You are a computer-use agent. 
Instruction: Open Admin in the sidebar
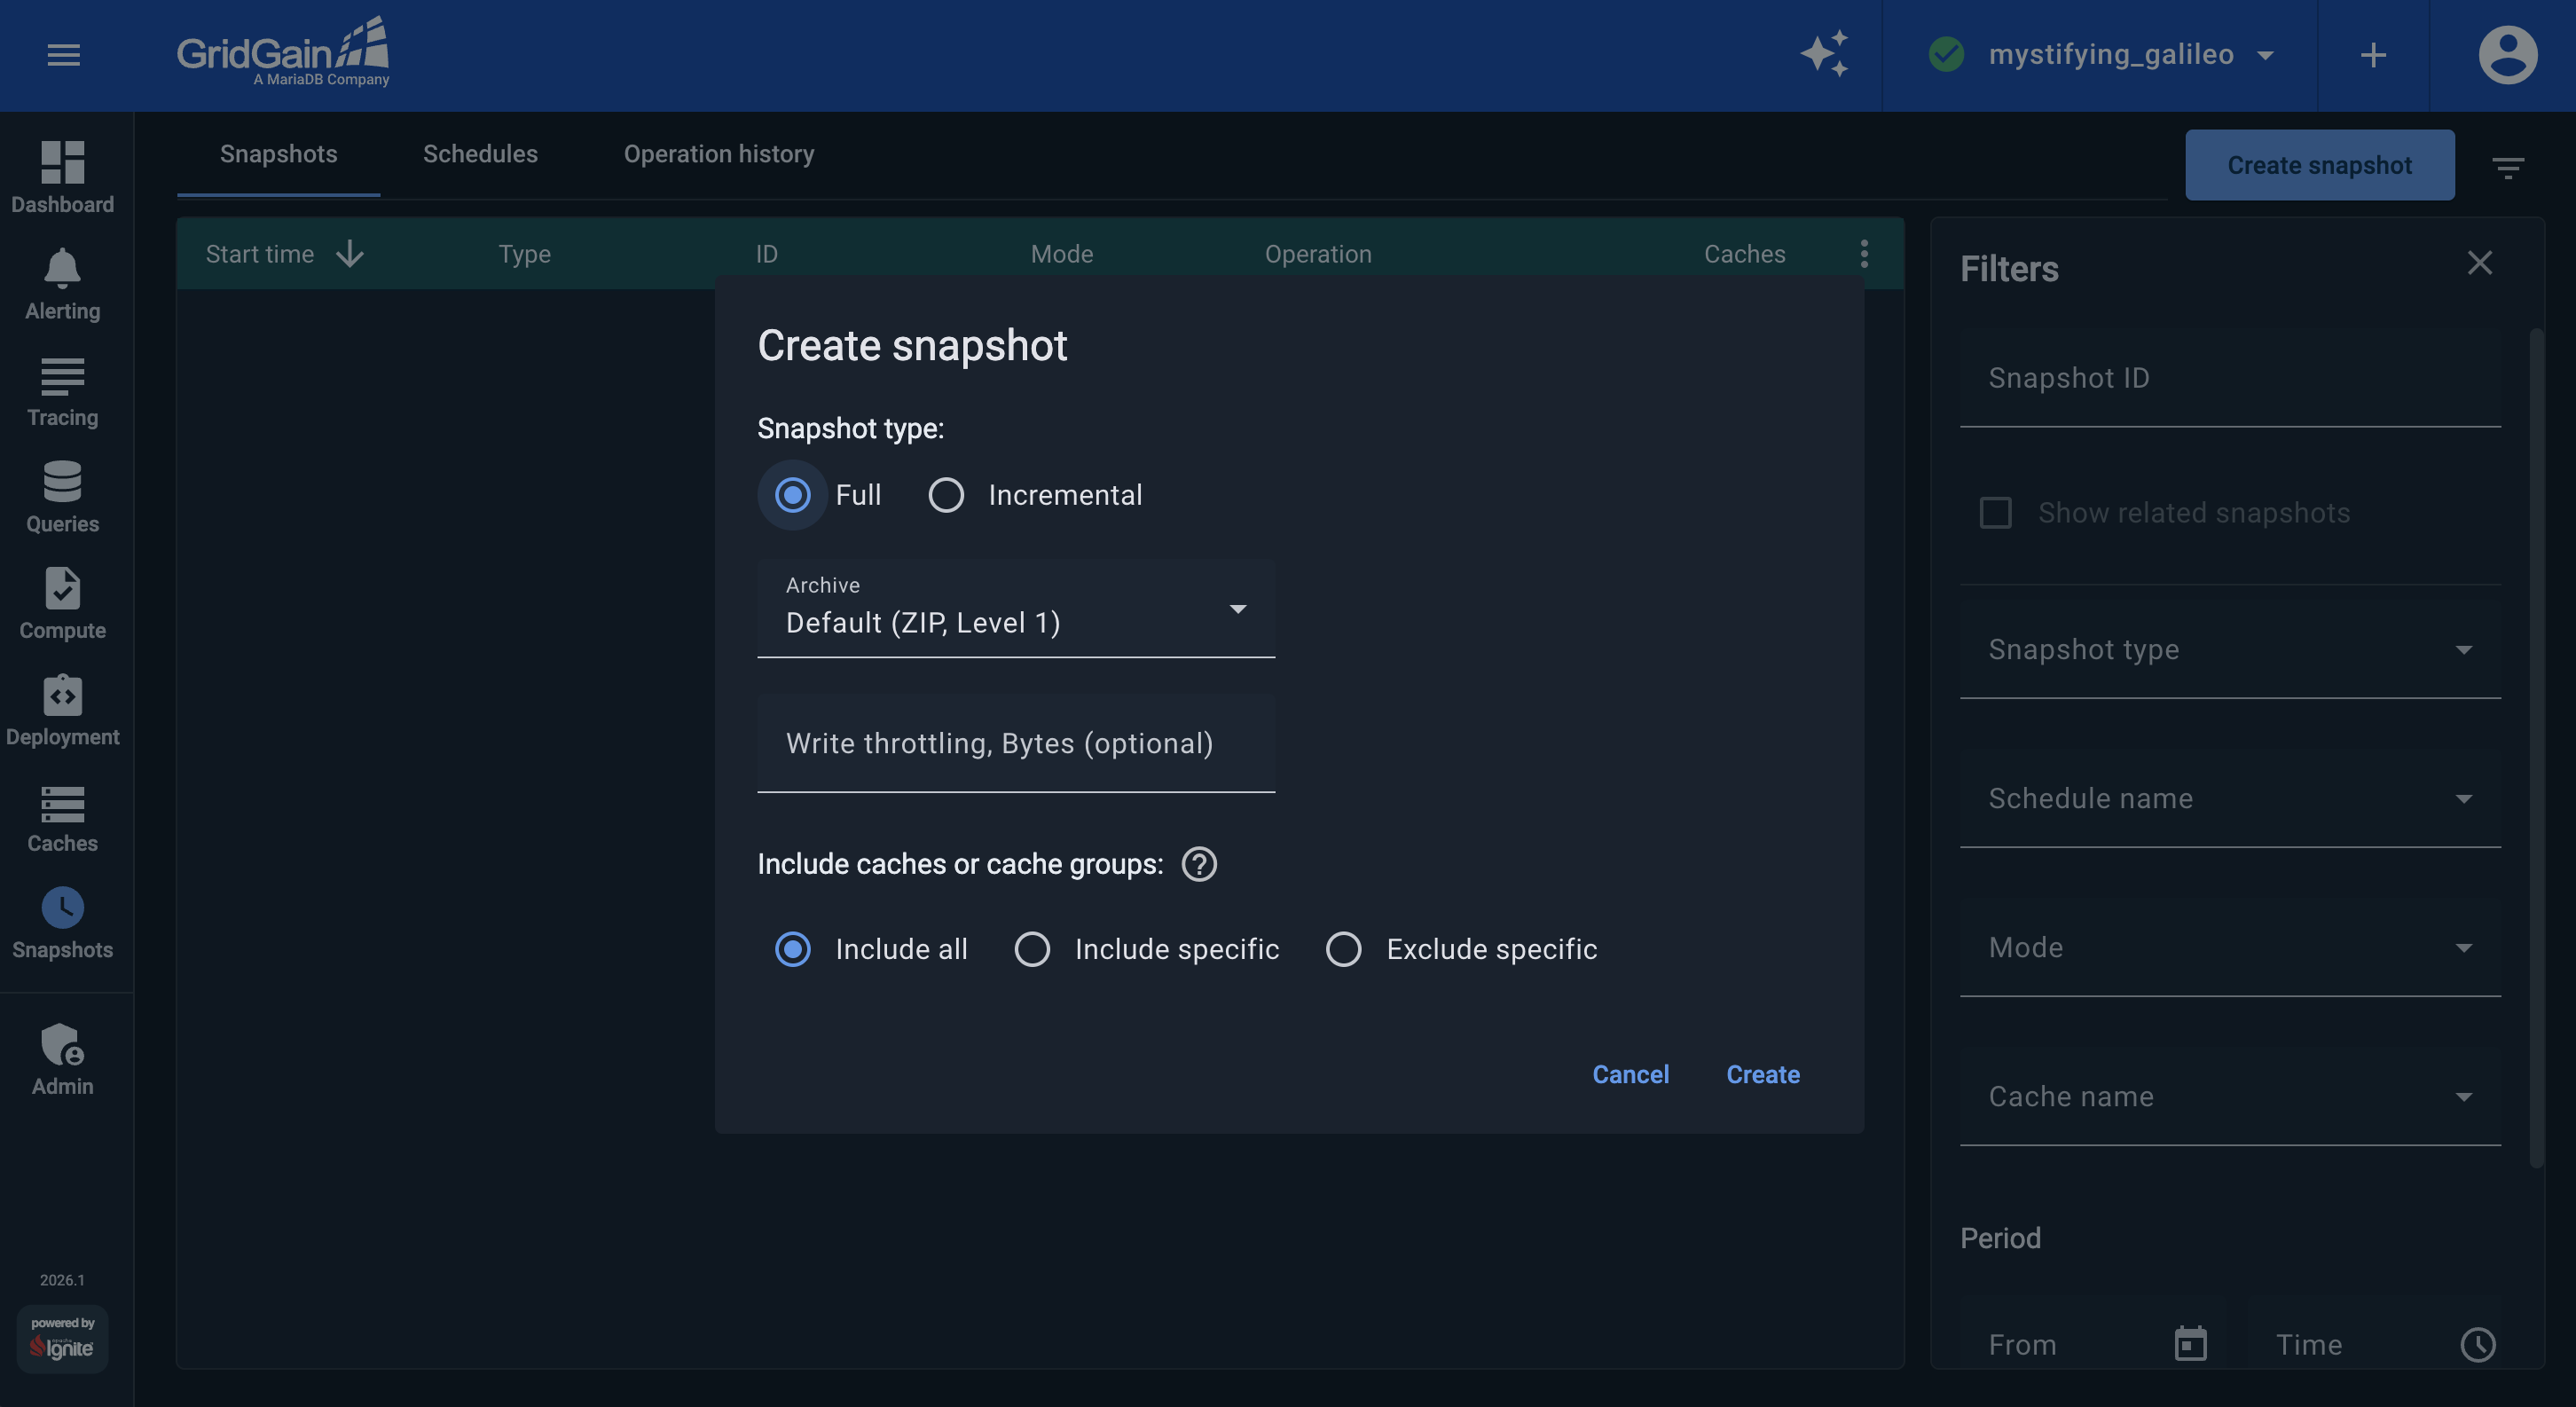(x=62, y=1060)
